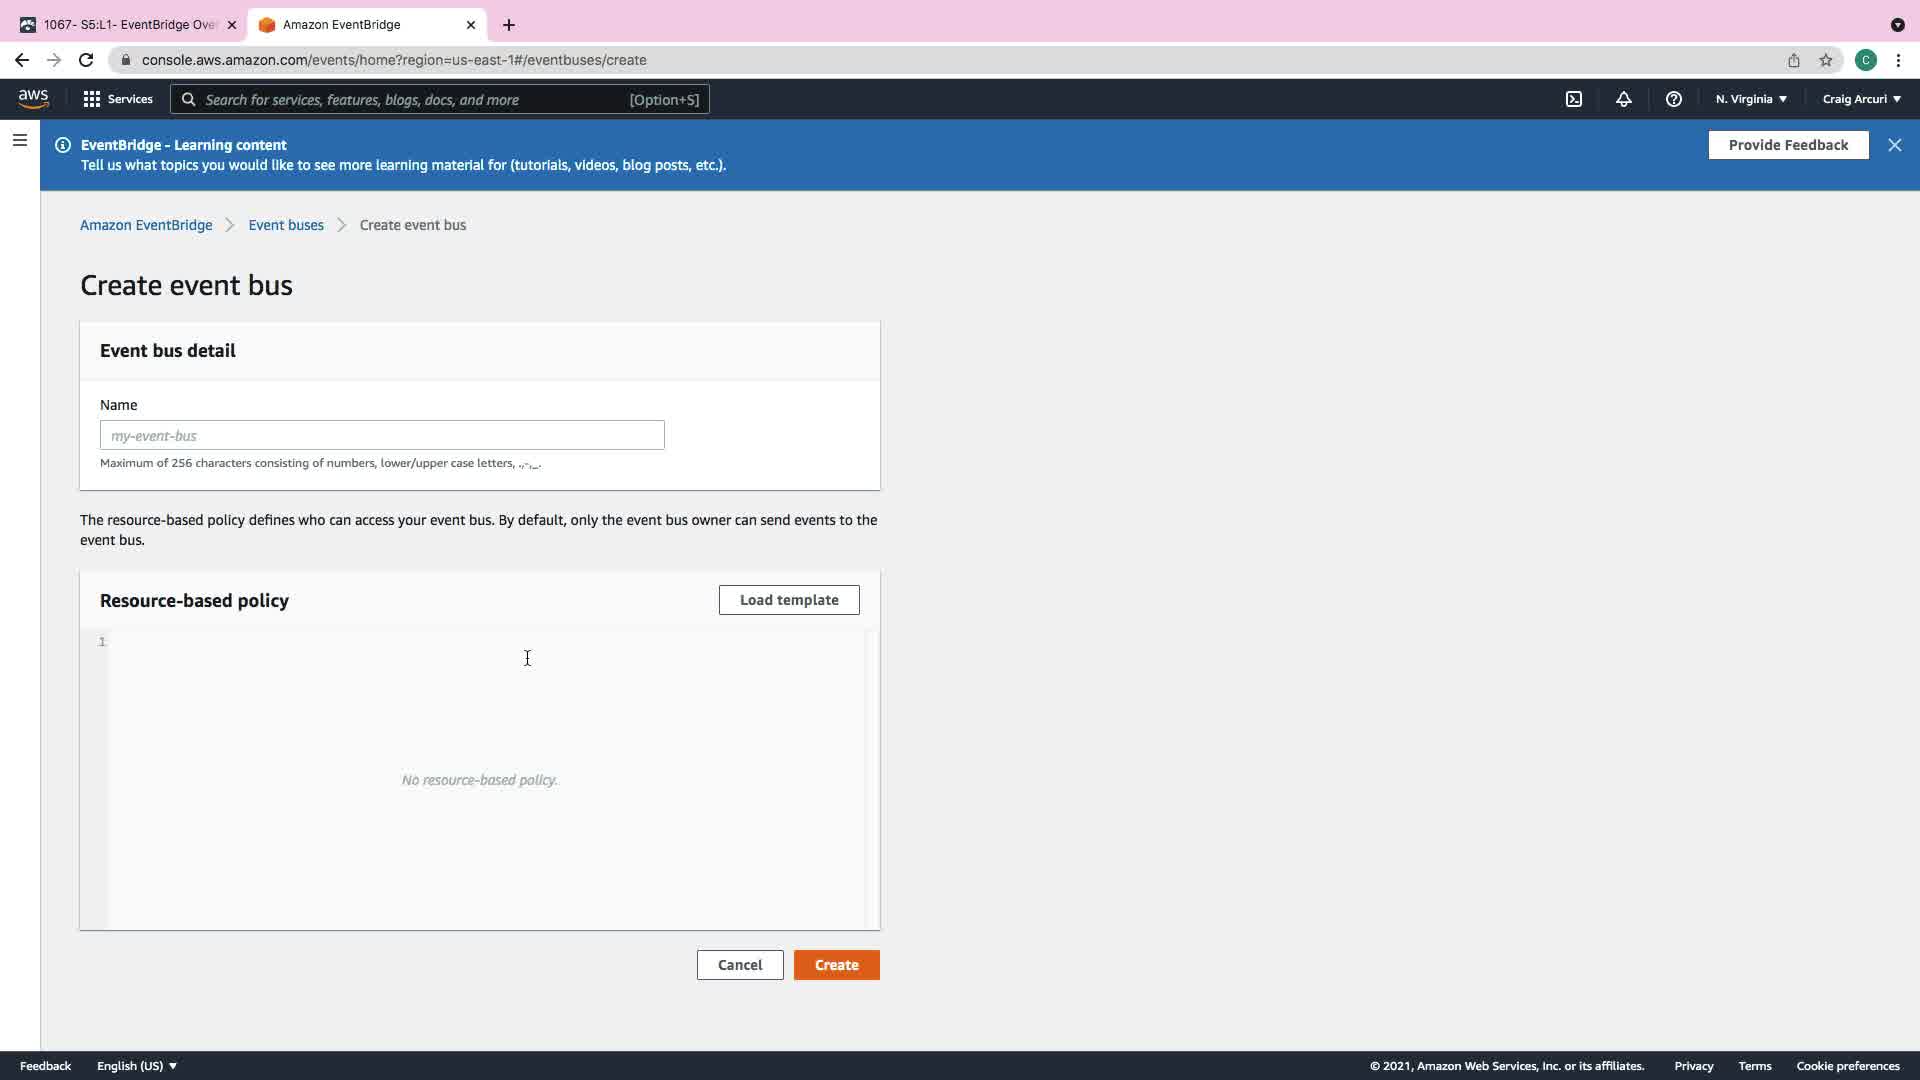Click the Load template button

pyautogui.click(x=789, y=600)
